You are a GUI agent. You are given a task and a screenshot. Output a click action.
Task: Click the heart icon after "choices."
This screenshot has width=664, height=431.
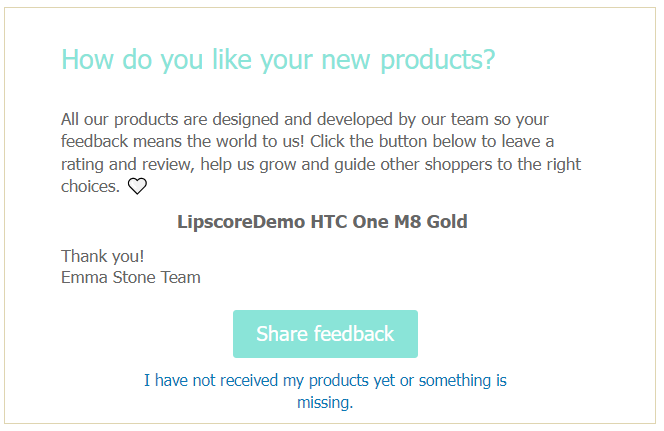point(137,186)
